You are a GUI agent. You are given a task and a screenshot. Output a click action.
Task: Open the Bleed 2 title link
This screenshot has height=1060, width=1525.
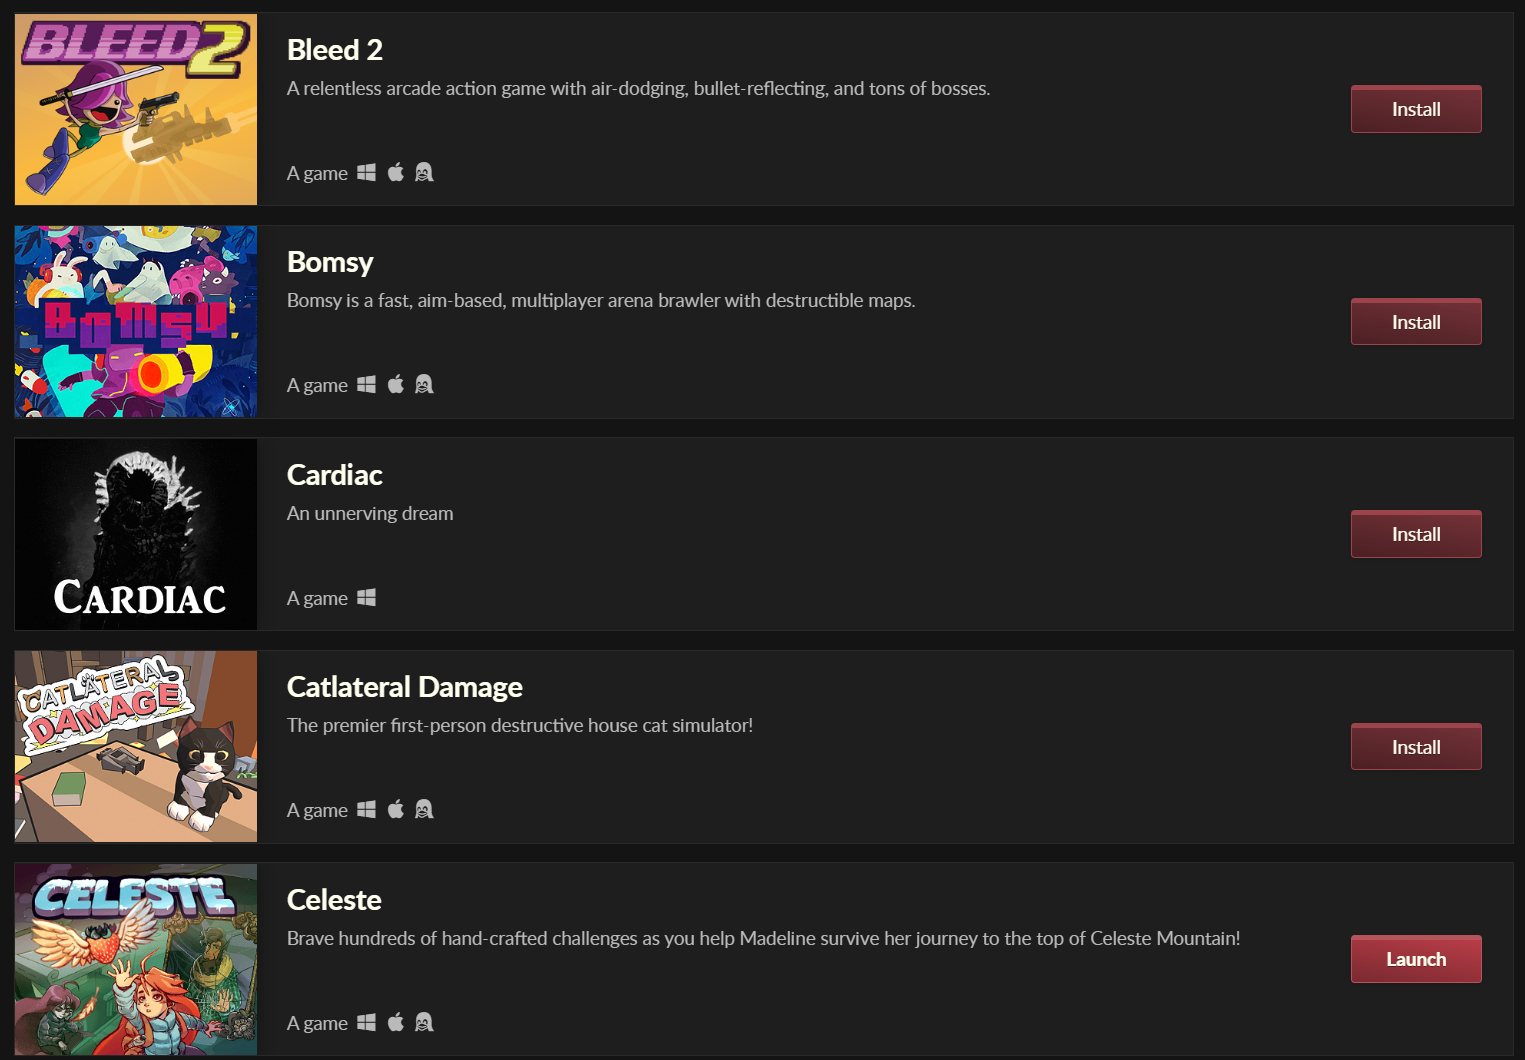(335, 50)
